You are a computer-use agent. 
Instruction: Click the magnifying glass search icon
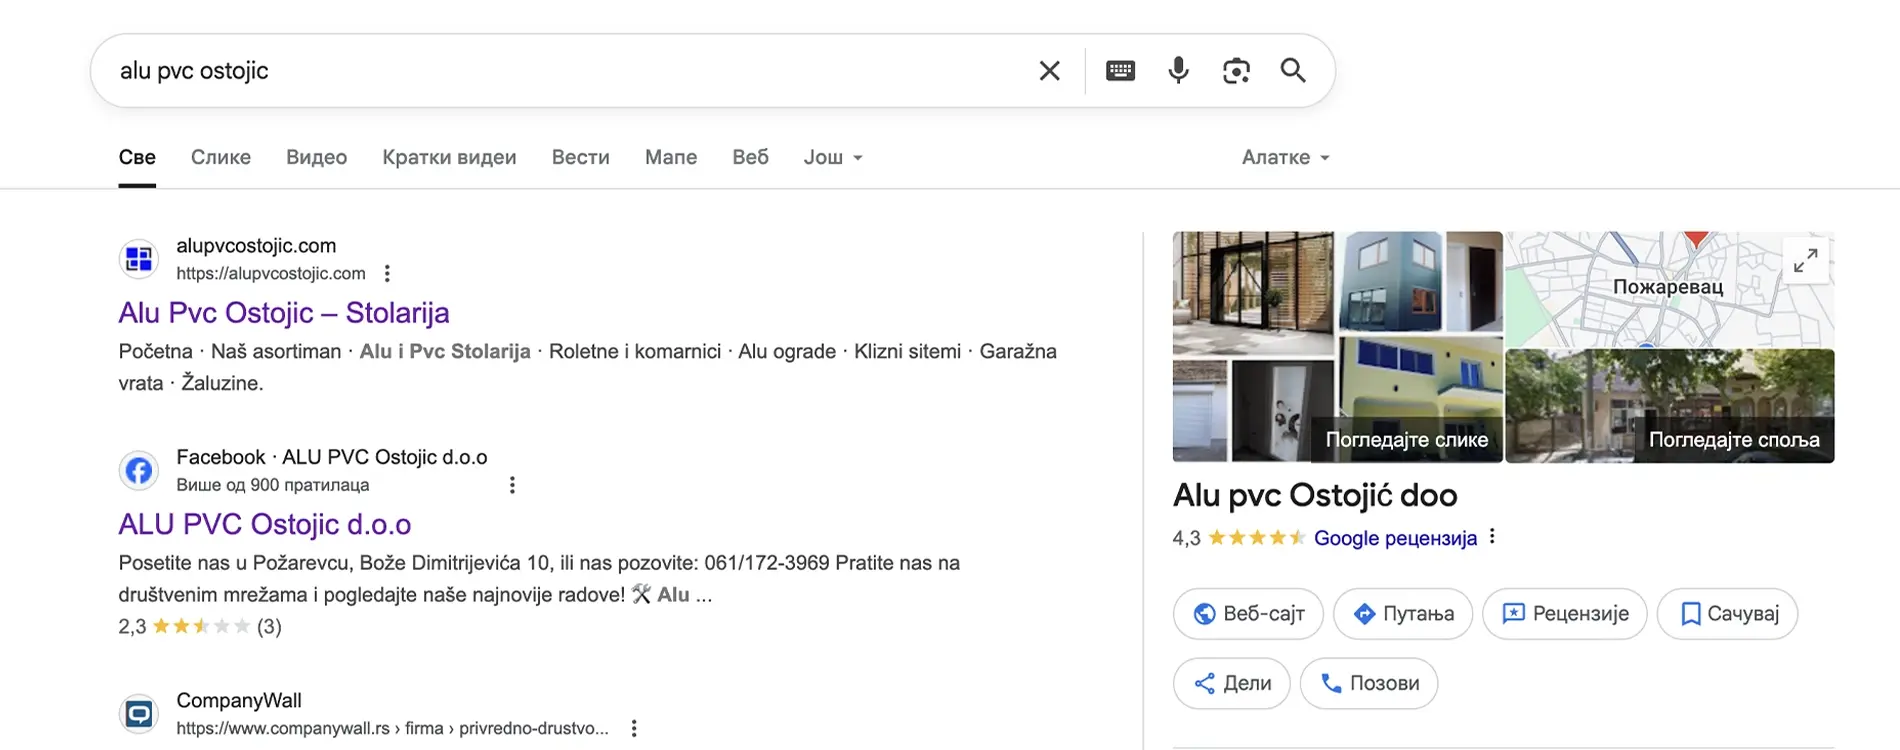click(1293, 71)
